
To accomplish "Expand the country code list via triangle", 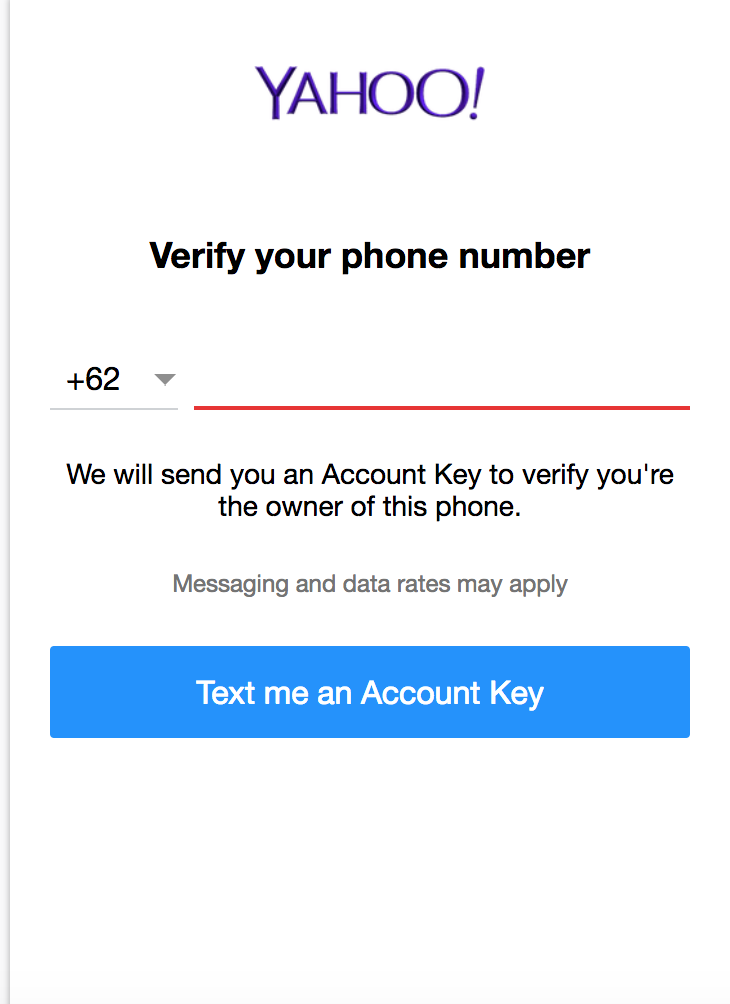I will 165,379.
